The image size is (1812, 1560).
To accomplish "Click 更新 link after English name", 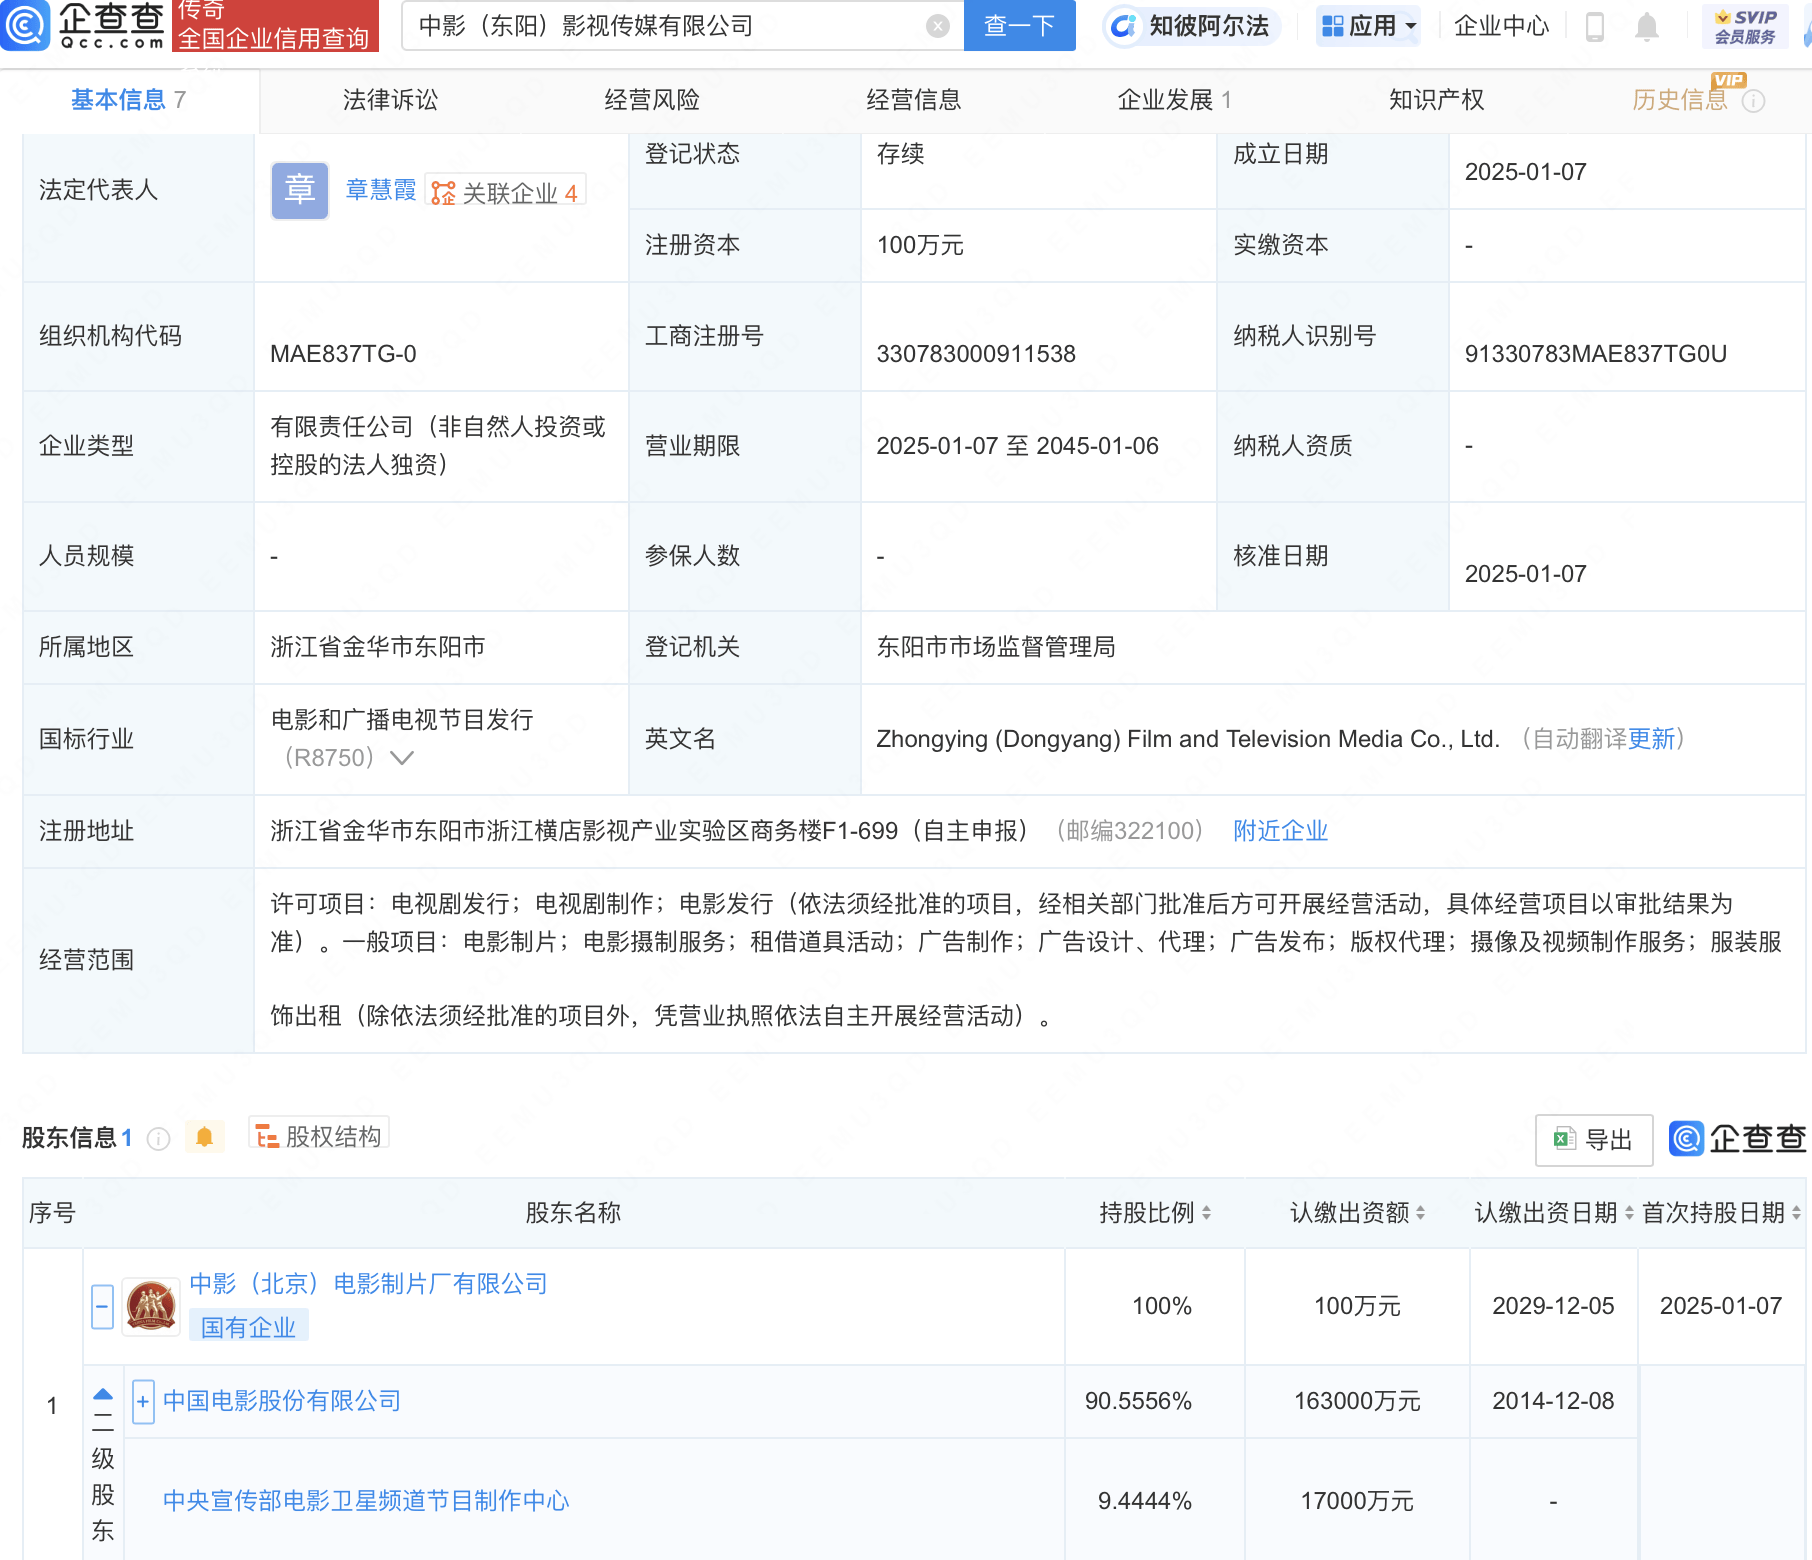I will coord(1651,739).
